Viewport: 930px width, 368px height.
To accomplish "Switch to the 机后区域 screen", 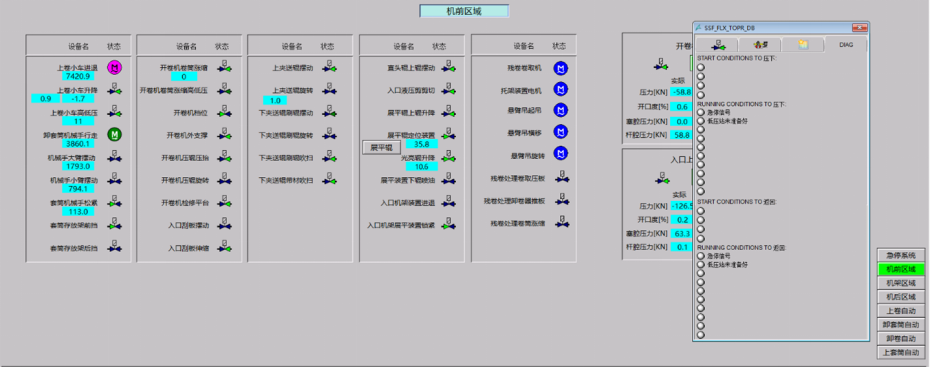I will (901, 297).
